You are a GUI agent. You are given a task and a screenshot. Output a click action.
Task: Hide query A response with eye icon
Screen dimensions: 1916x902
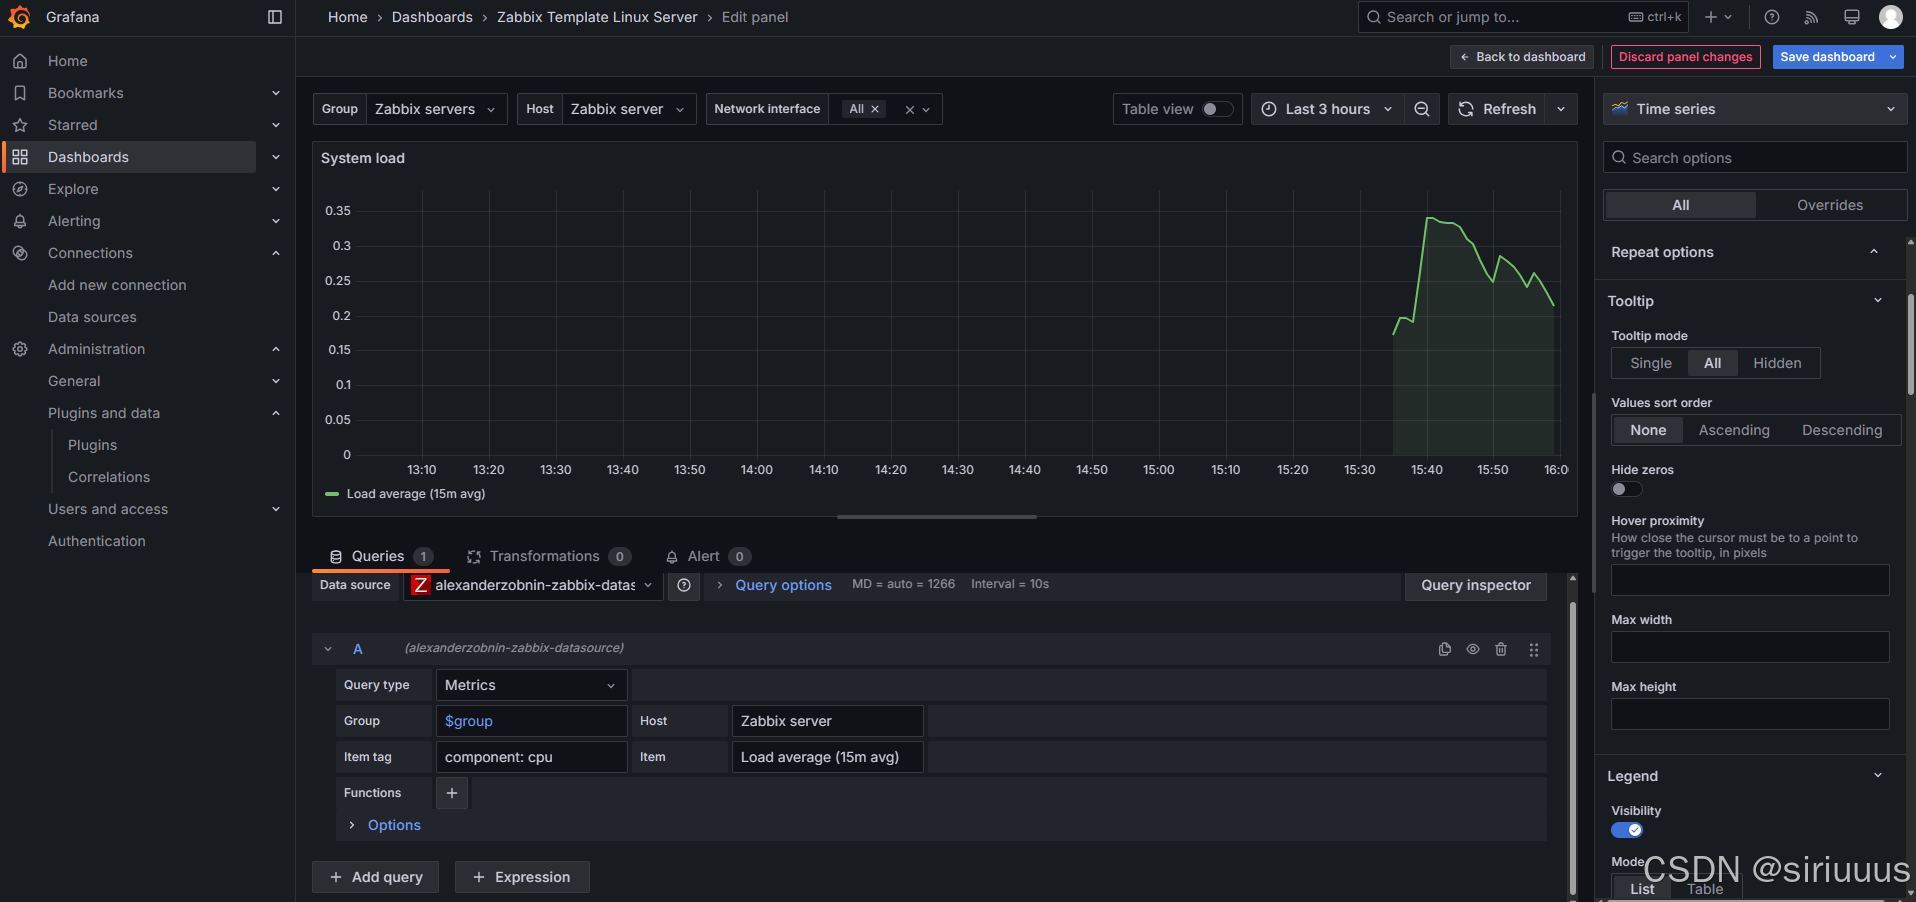click(1473, 649)
